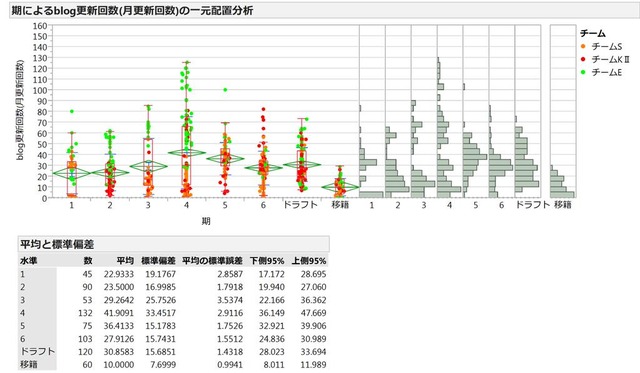Click the green outlier point at 80 in 期 1

(x=72, y=111)
